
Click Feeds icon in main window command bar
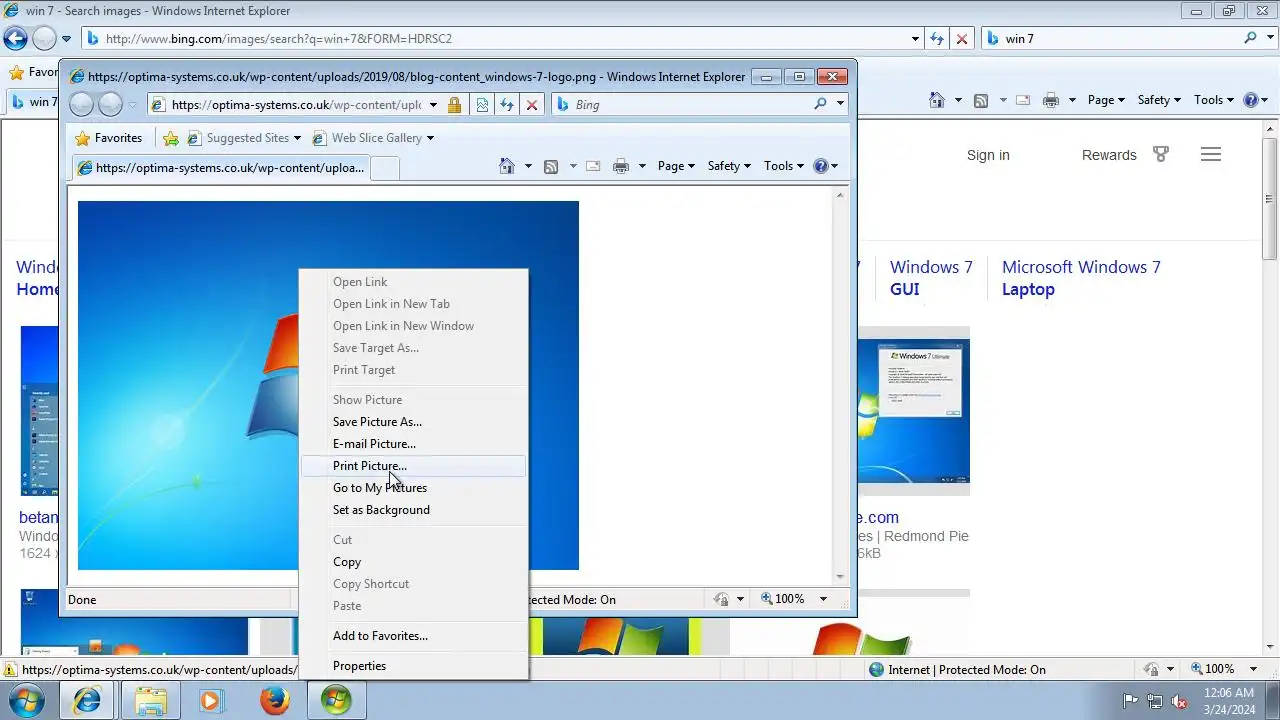tap(981, 100)
